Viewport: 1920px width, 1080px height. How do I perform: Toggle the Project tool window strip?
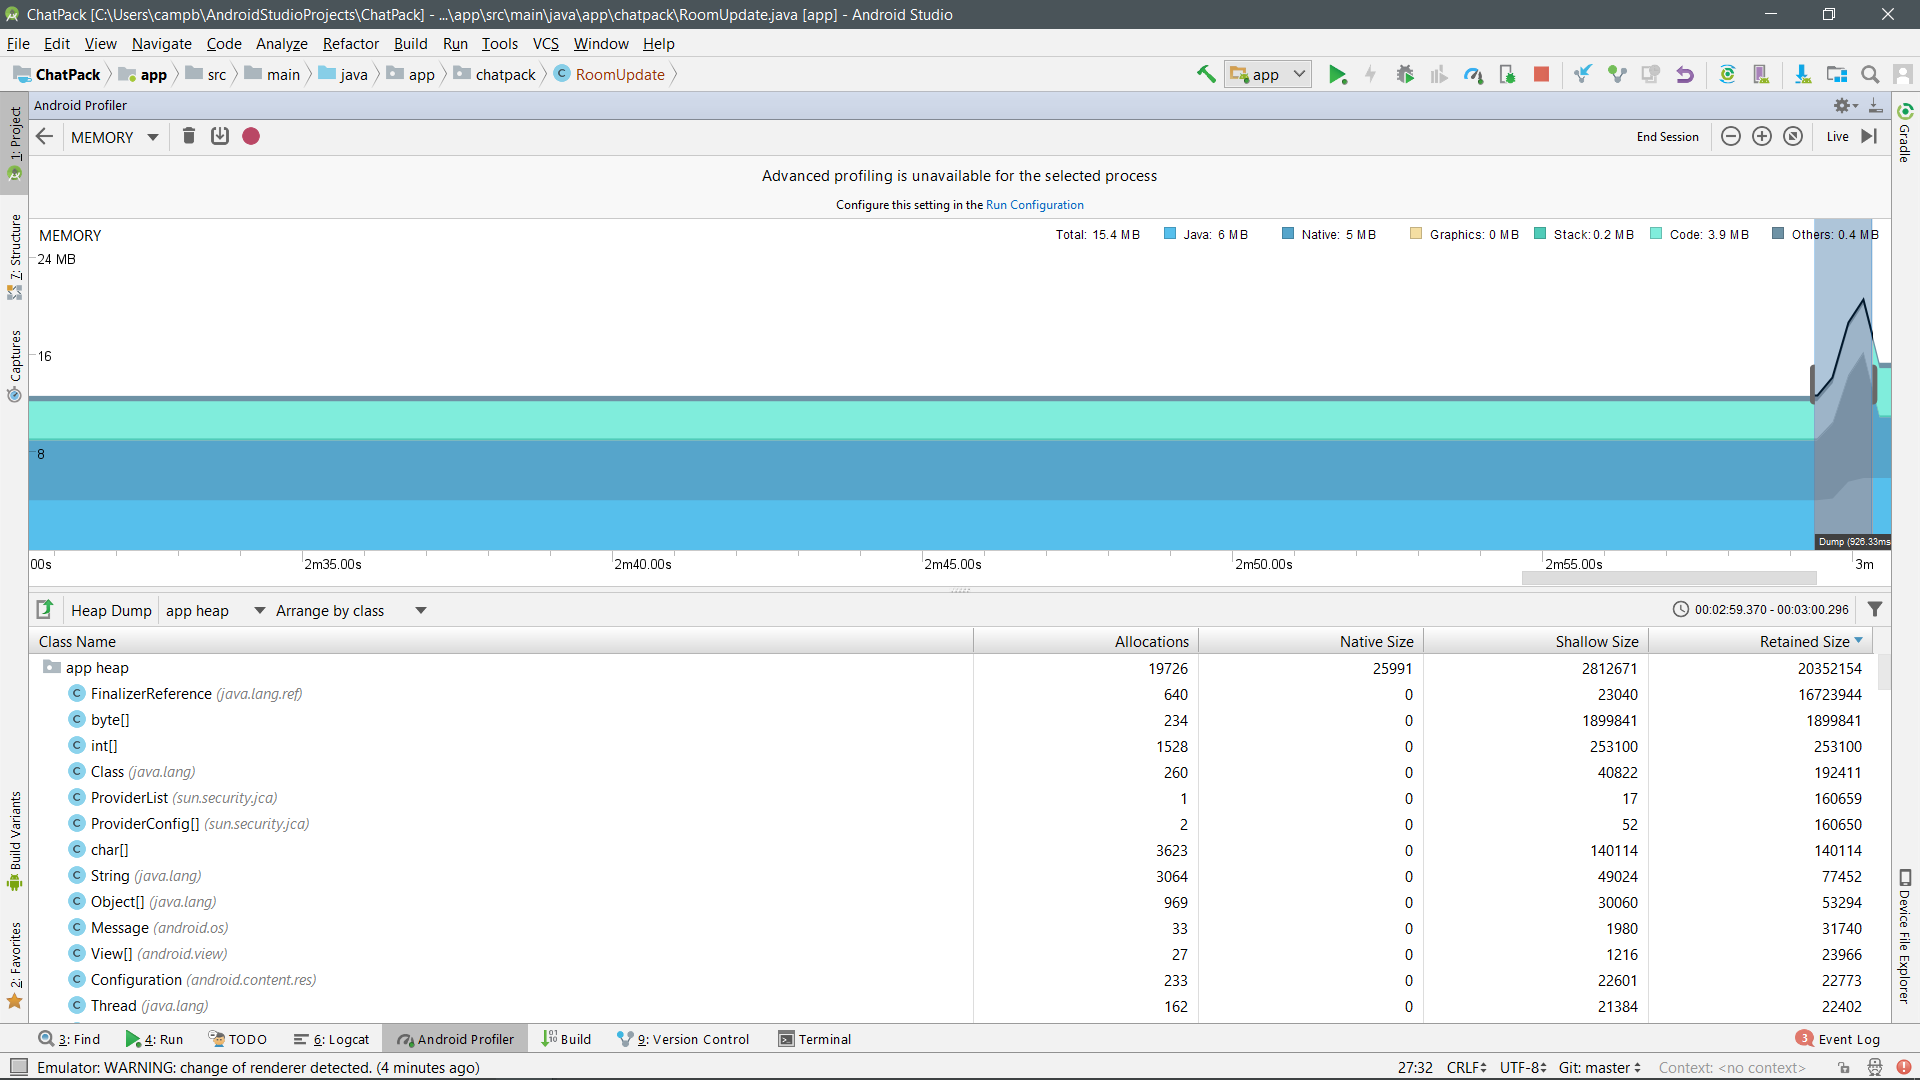tap(15, 135)
